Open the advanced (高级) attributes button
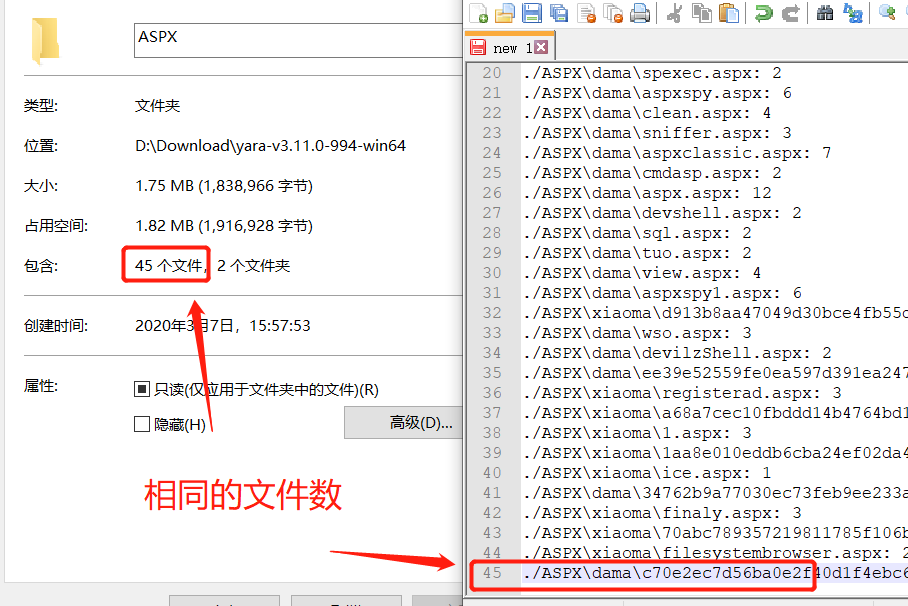 [x=404, y=422]
